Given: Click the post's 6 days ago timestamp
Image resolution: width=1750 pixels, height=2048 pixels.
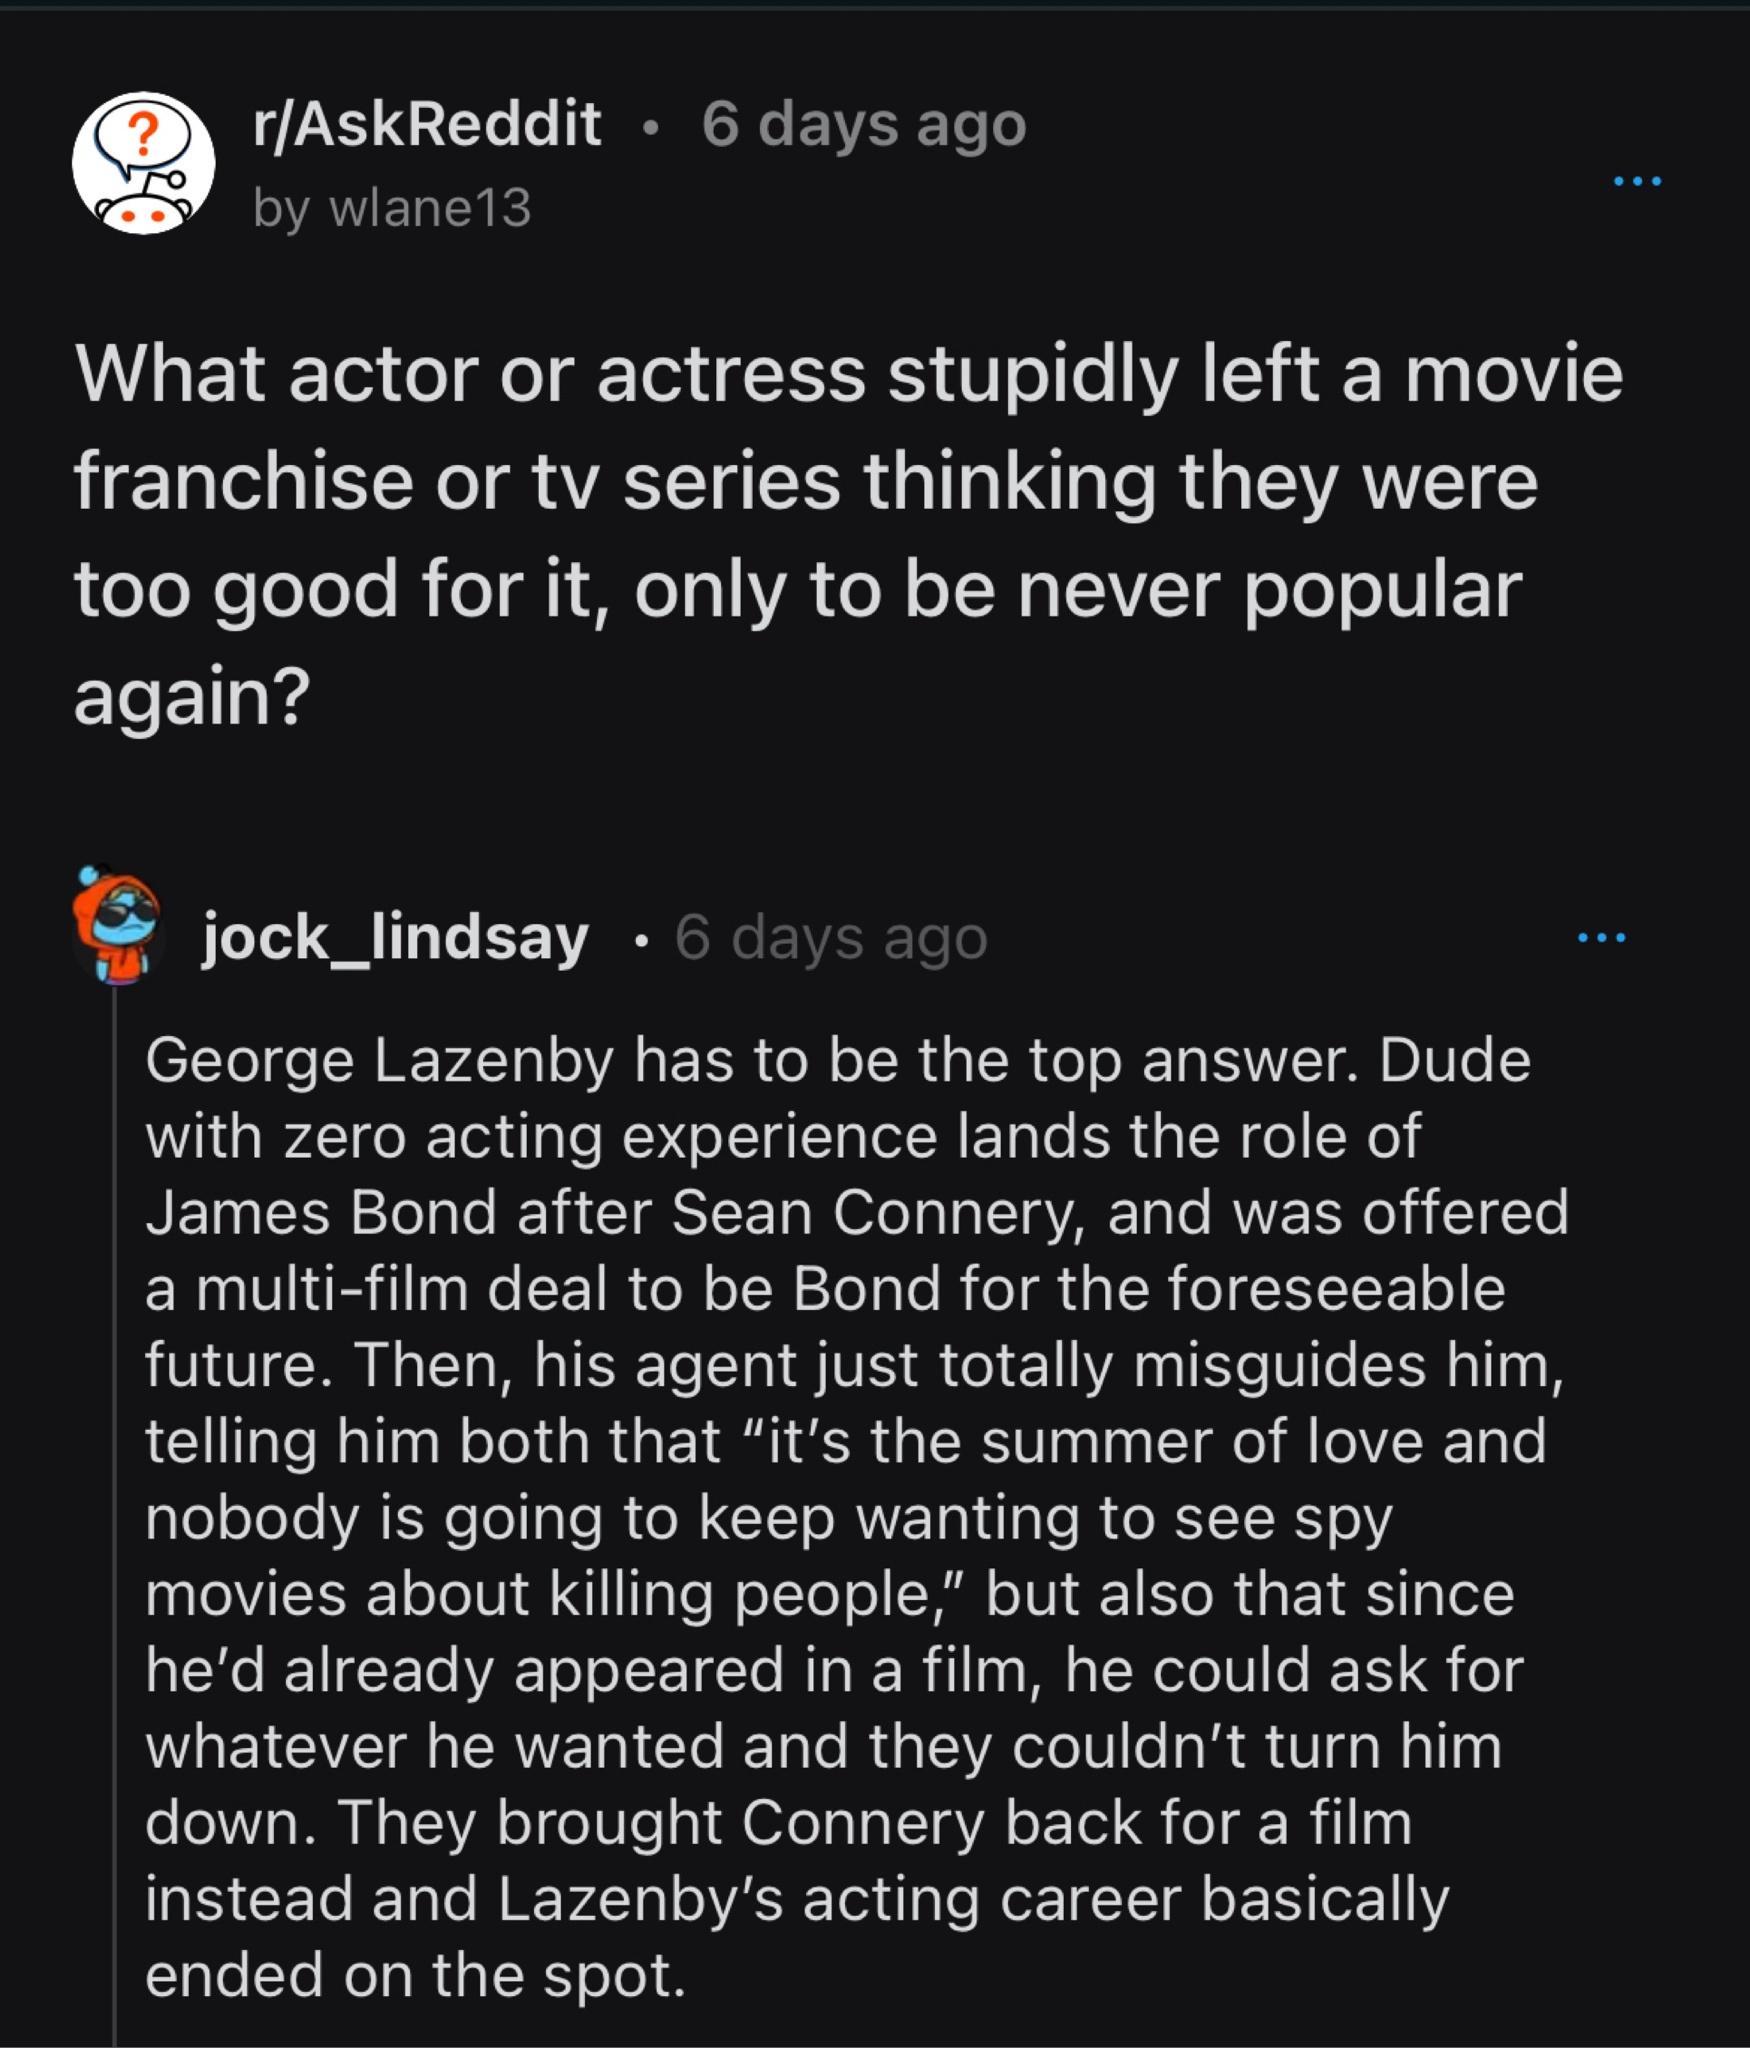Looking at the screenshot, I should [865, 126].
